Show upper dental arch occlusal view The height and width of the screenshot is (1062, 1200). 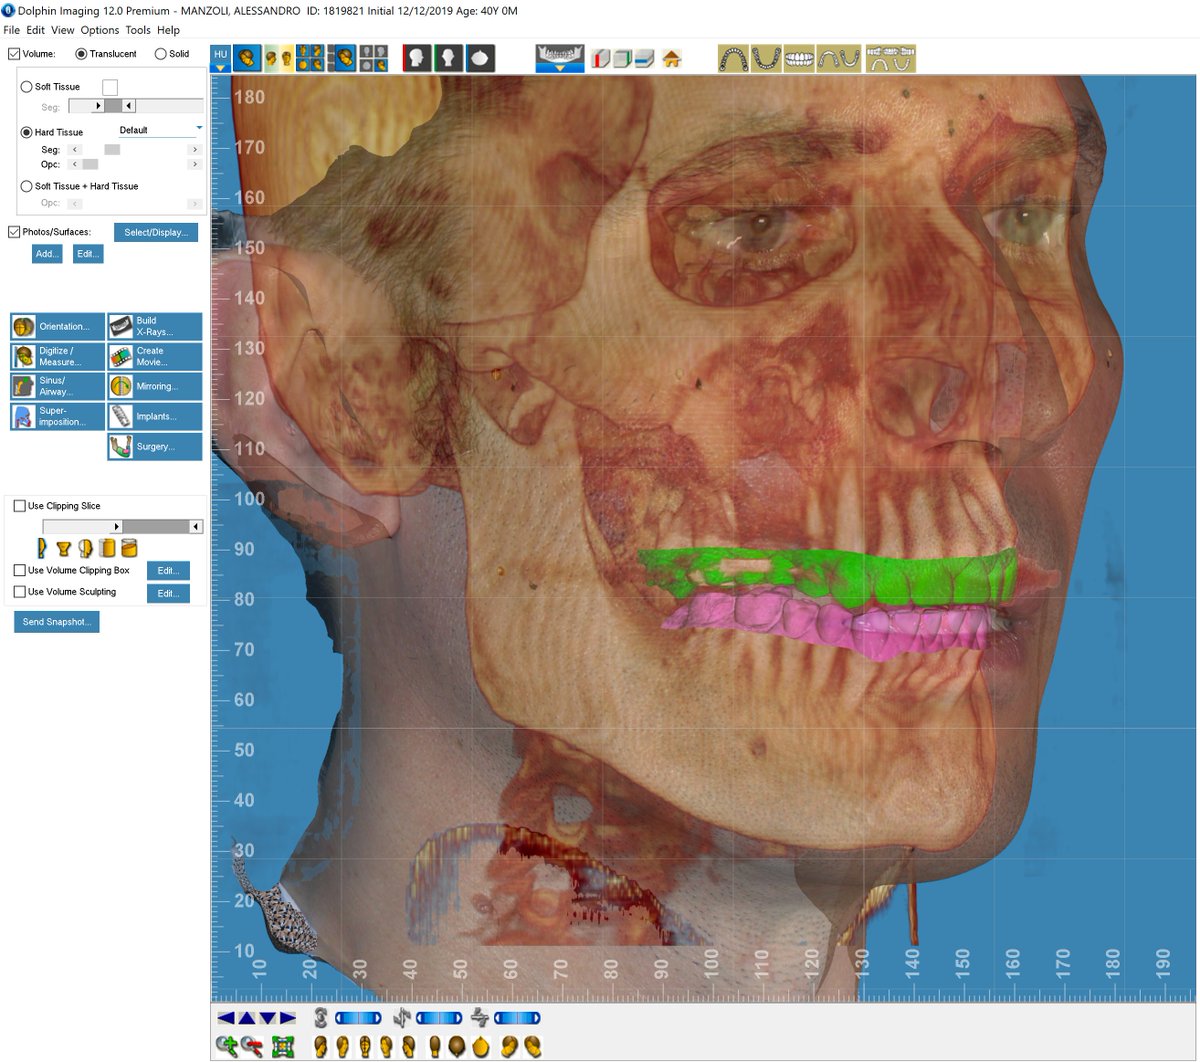point(734,58)
